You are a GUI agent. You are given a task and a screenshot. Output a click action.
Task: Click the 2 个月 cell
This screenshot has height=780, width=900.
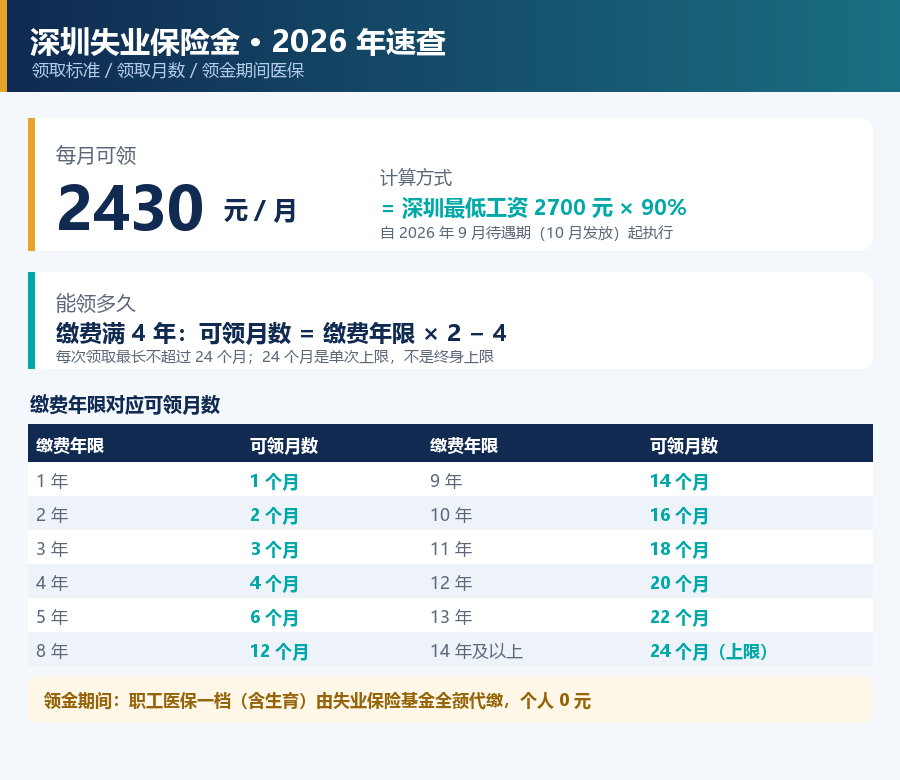tap(274, 515)
